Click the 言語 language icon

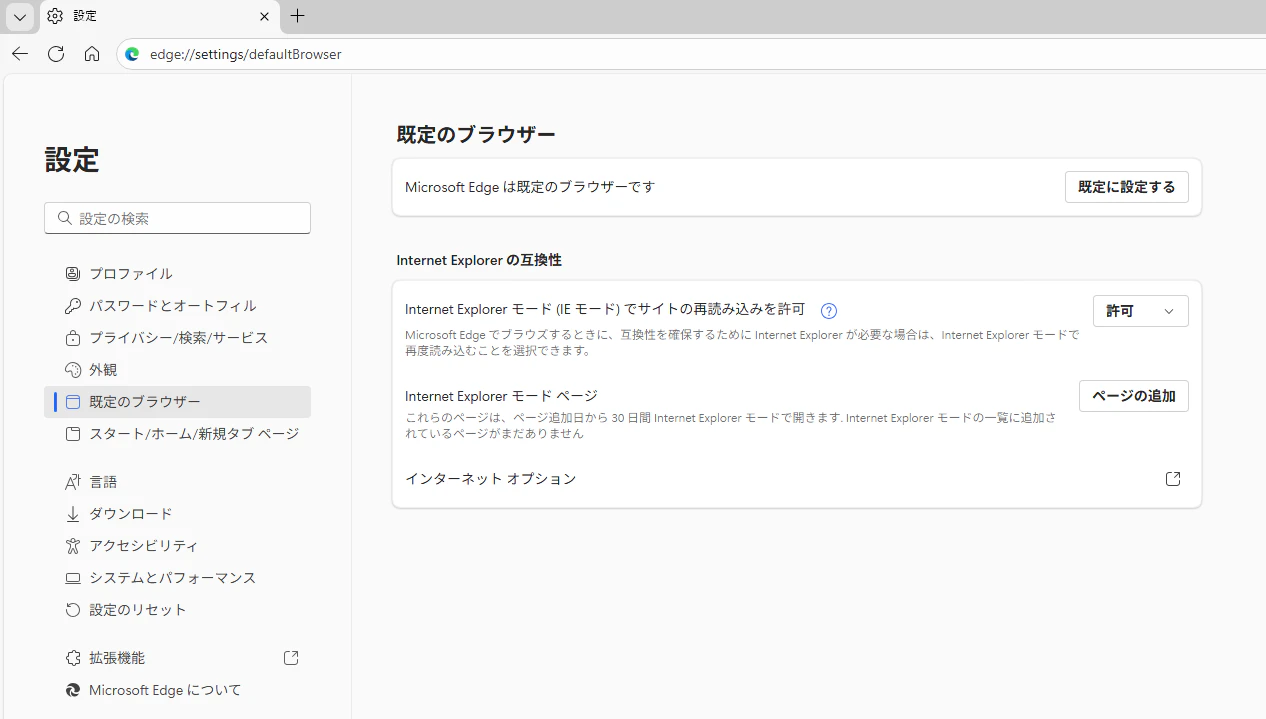[72, 481]
